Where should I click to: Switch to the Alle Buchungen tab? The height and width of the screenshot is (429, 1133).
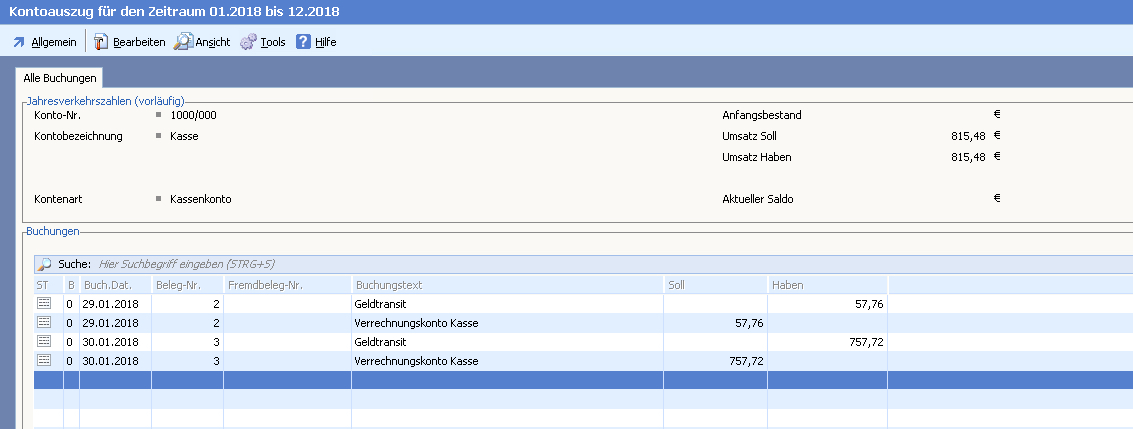pyautogui.click(x=60, y=77)
